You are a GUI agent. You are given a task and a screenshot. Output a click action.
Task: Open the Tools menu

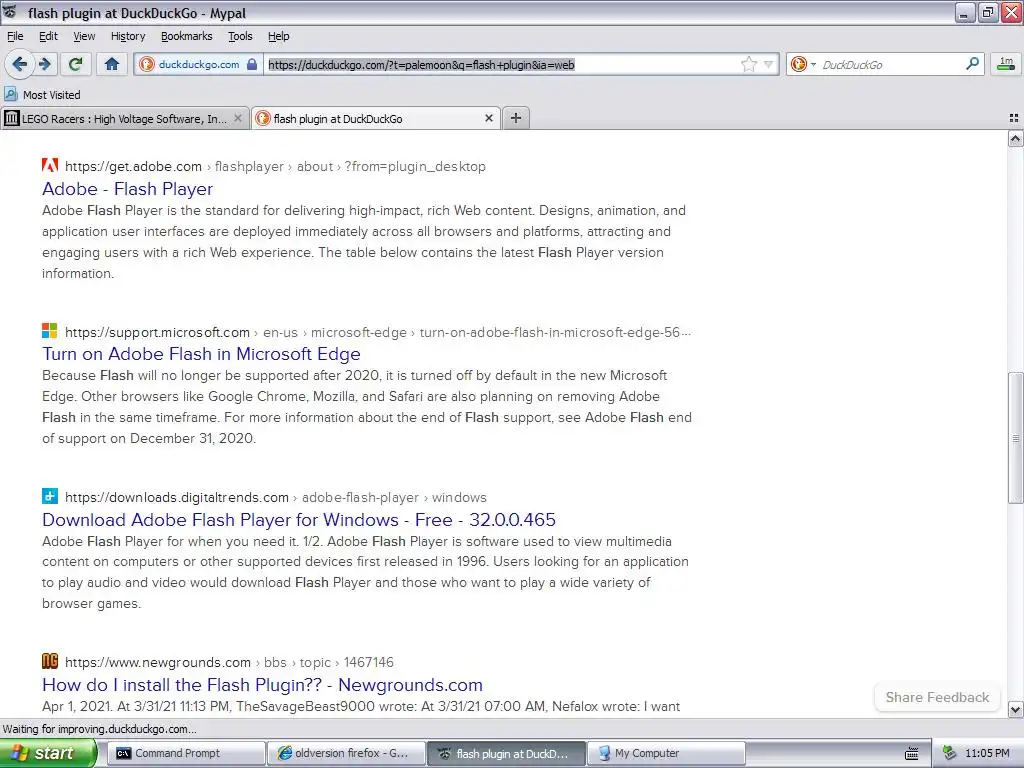tap(240, 36)
